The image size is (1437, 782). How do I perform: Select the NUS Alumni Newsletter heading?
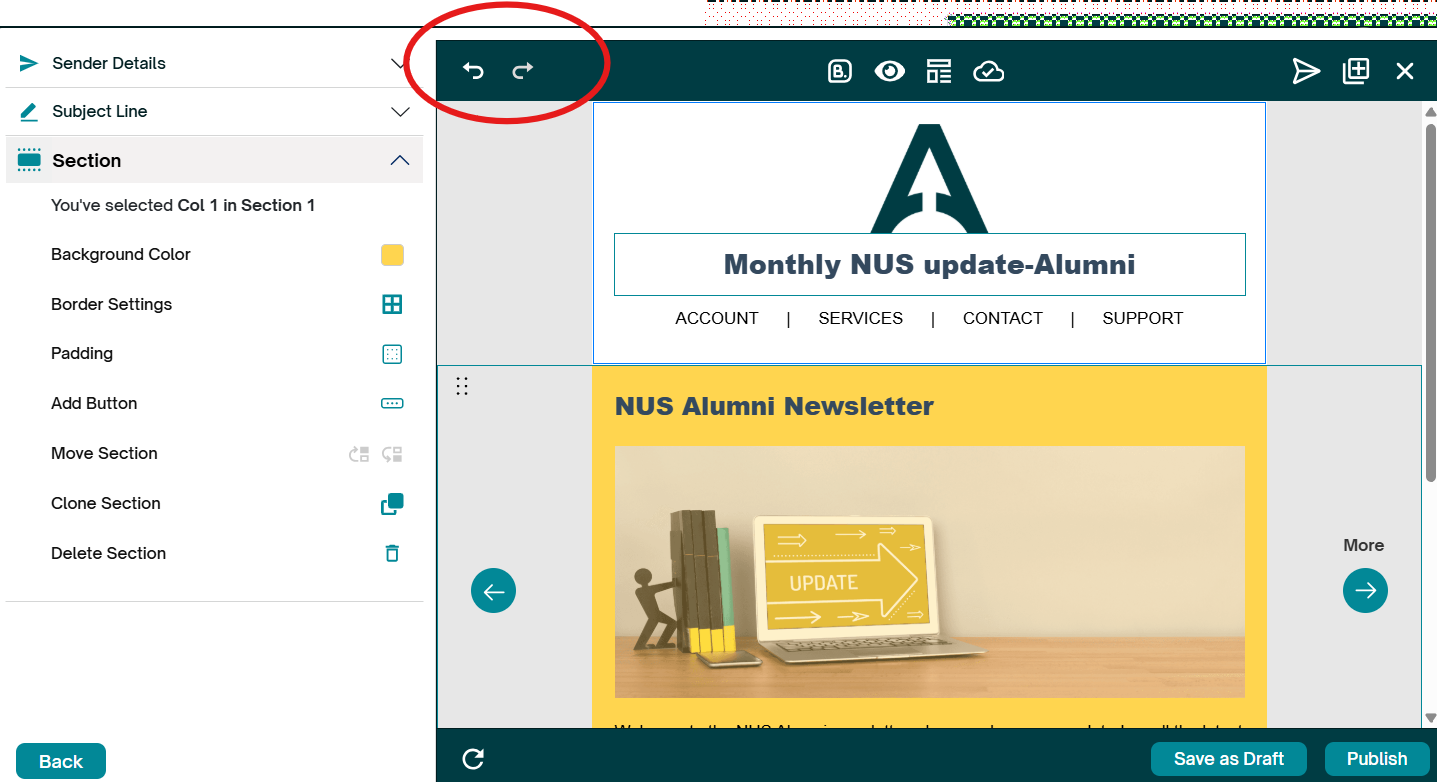774,406
